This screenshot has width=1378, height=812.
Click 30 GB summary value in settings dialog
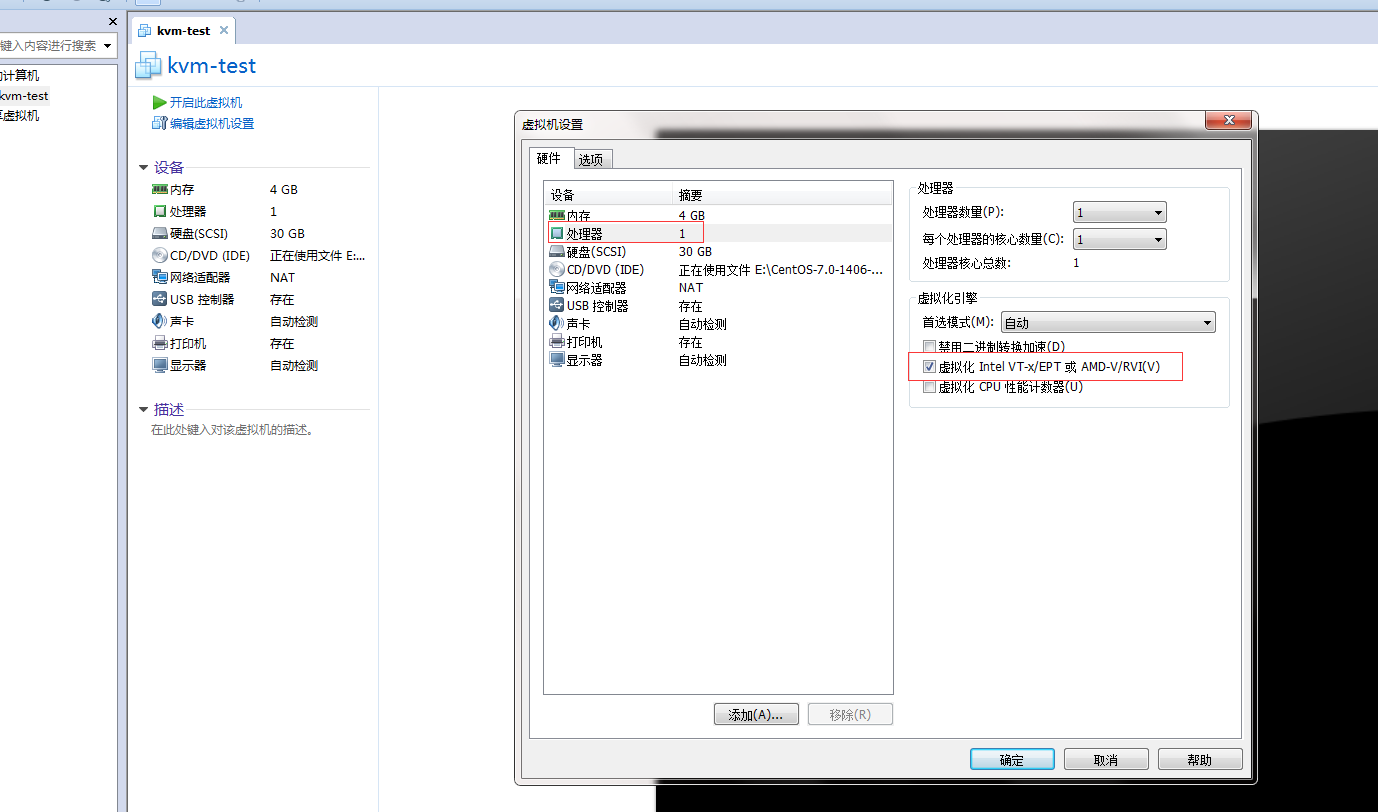tap(695, 251)
